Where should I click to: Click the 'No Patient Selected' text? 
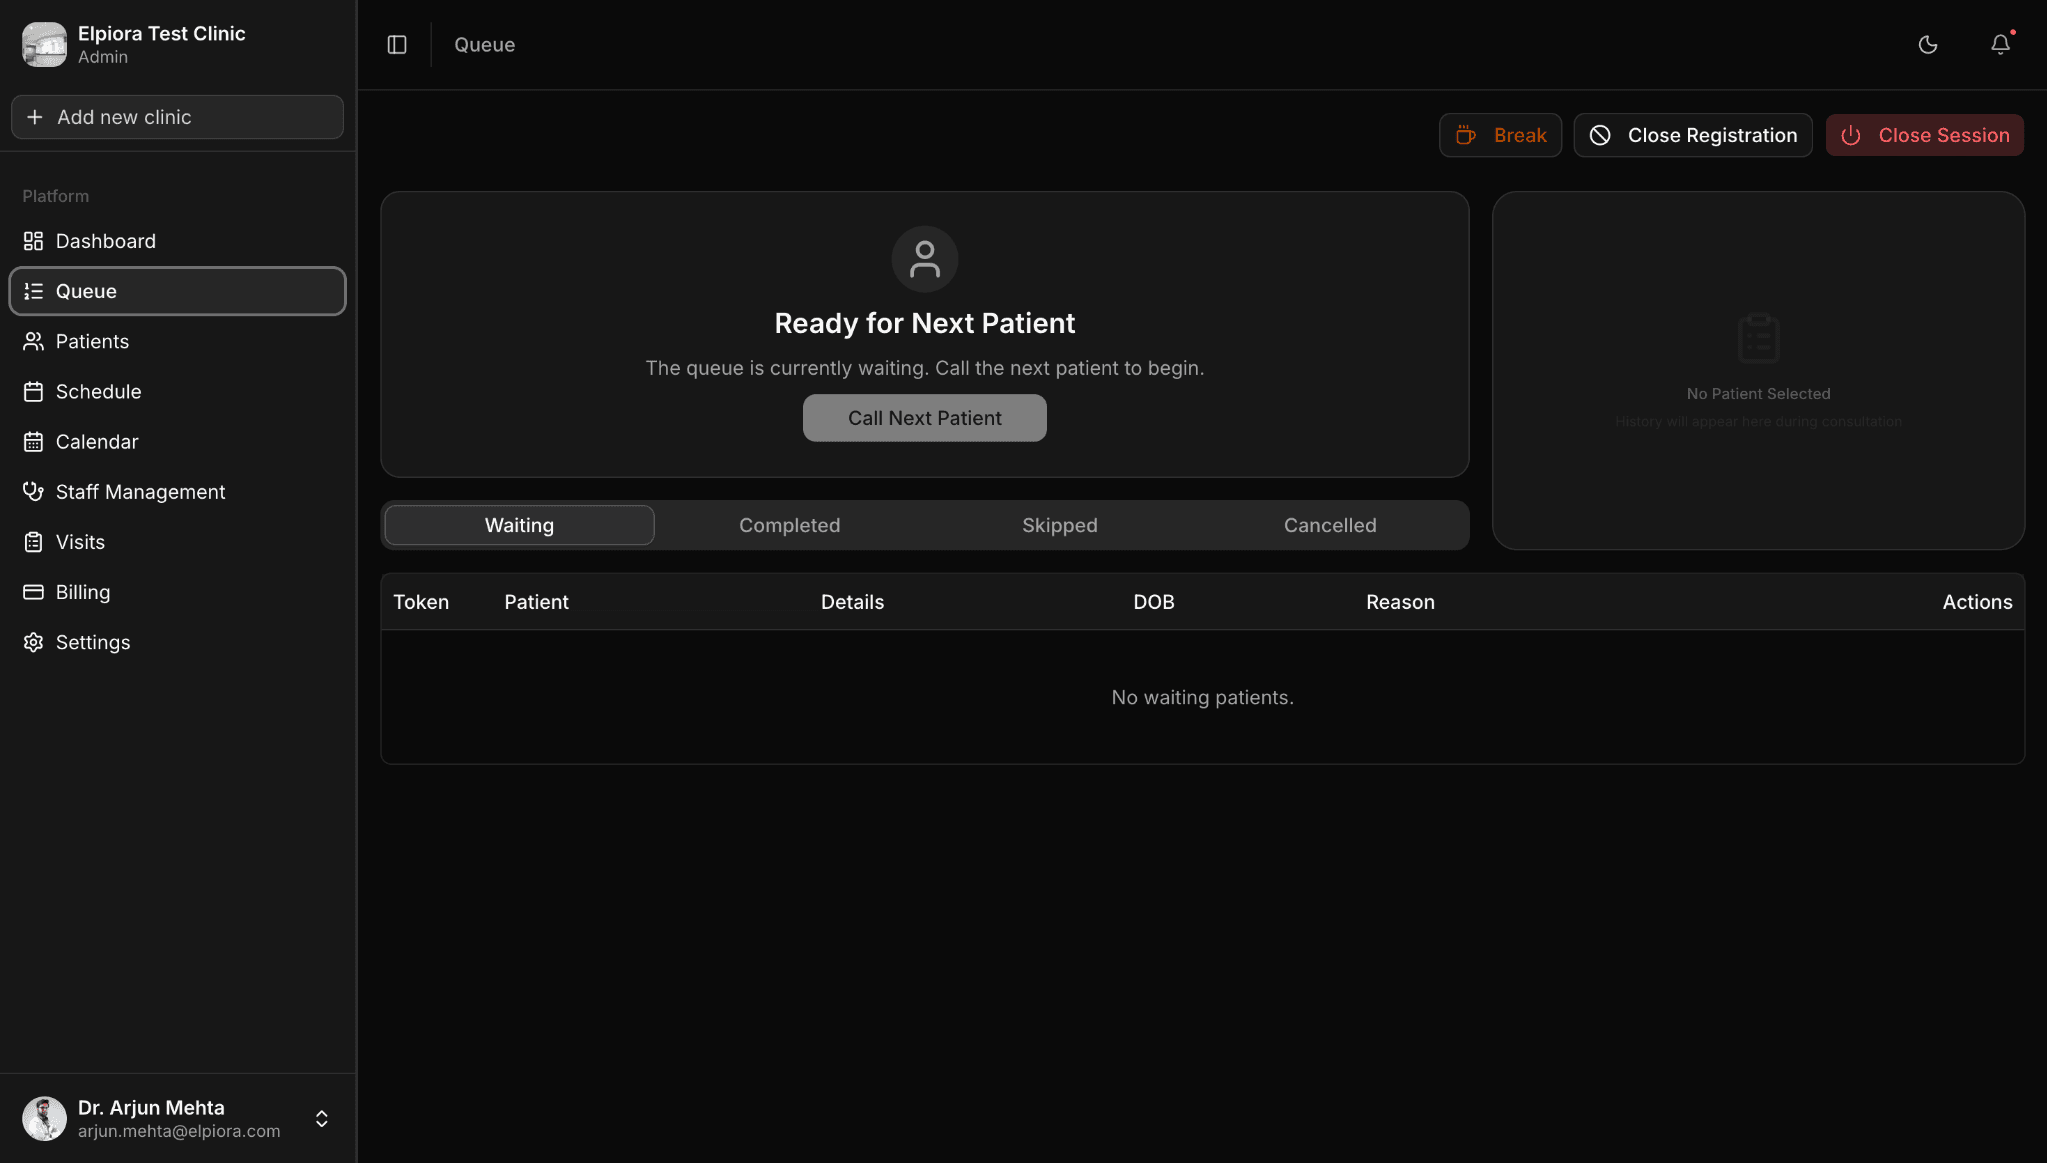[x=1758, y=394]
